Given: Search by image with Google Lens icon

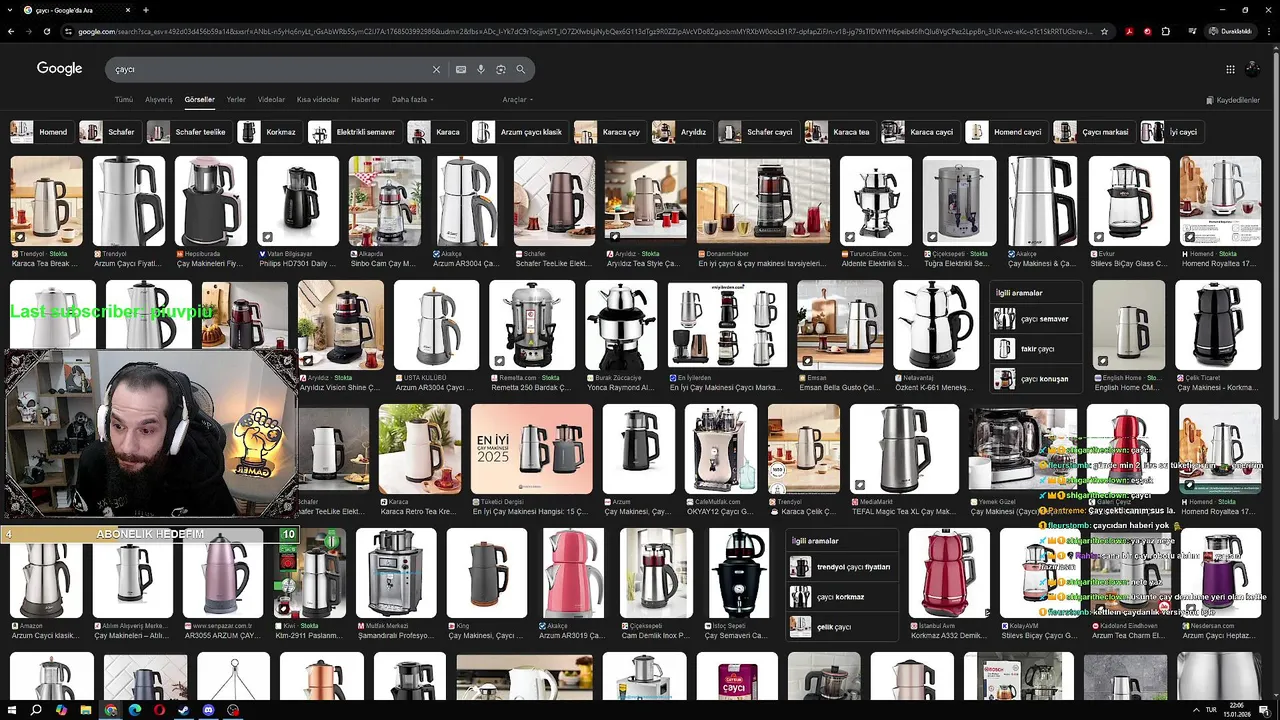Looking at the screenshot, I should [501, 69].
